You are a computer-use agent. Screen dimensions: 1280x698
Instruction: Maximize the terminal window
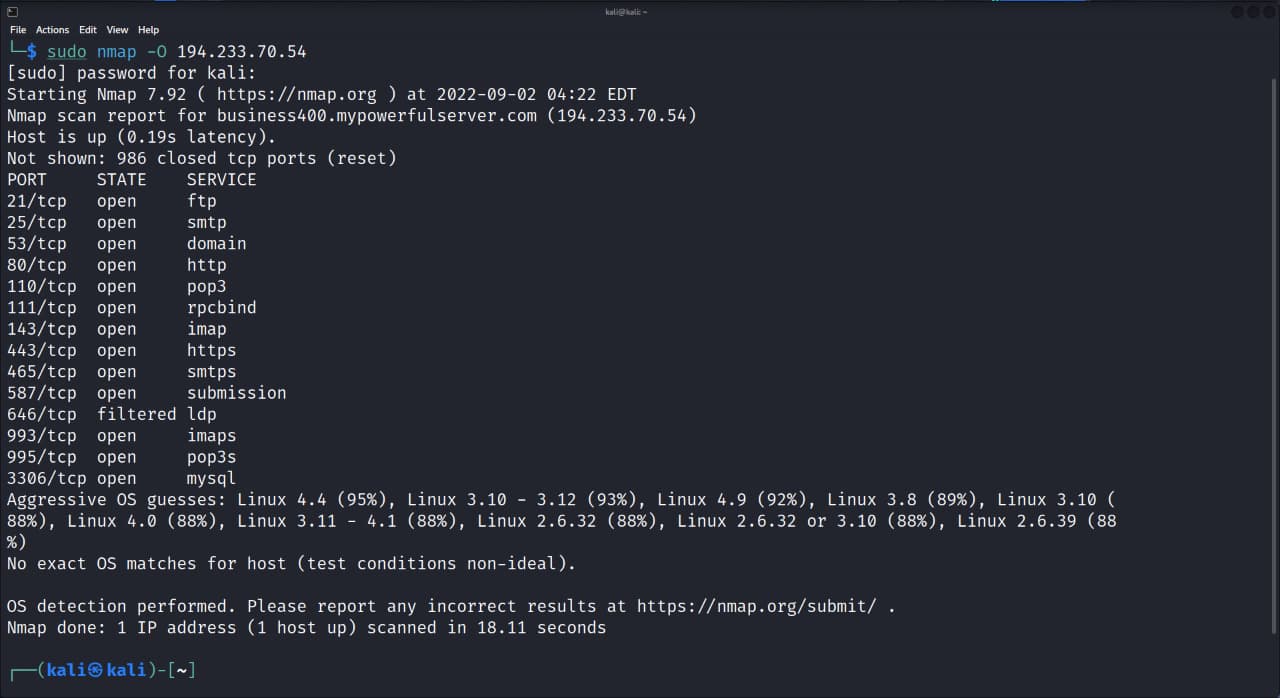[x=1253, y=12]
